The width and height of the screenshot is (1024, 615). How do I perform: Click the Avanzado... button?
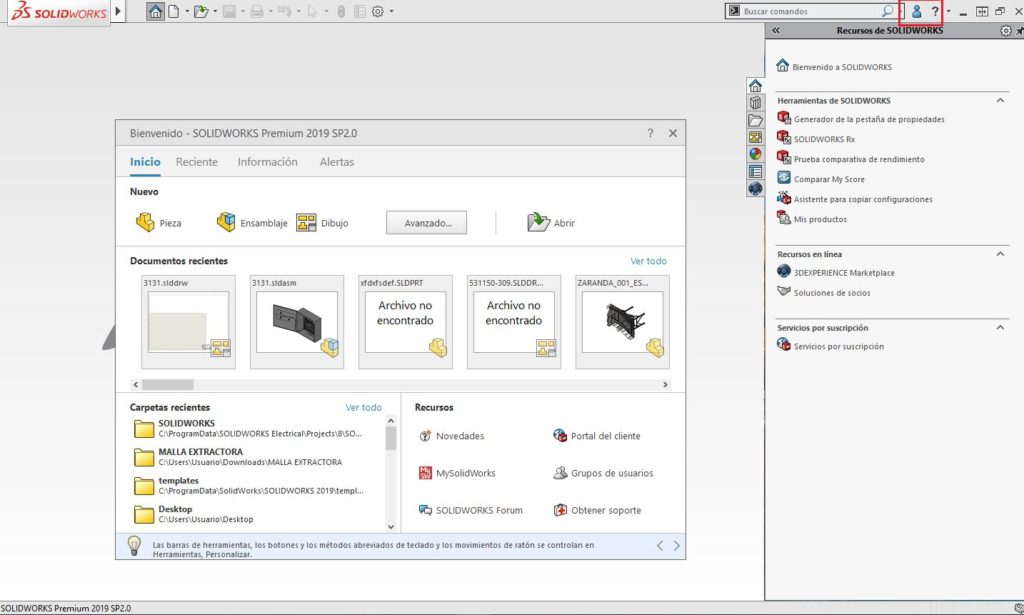coord(426,223)
